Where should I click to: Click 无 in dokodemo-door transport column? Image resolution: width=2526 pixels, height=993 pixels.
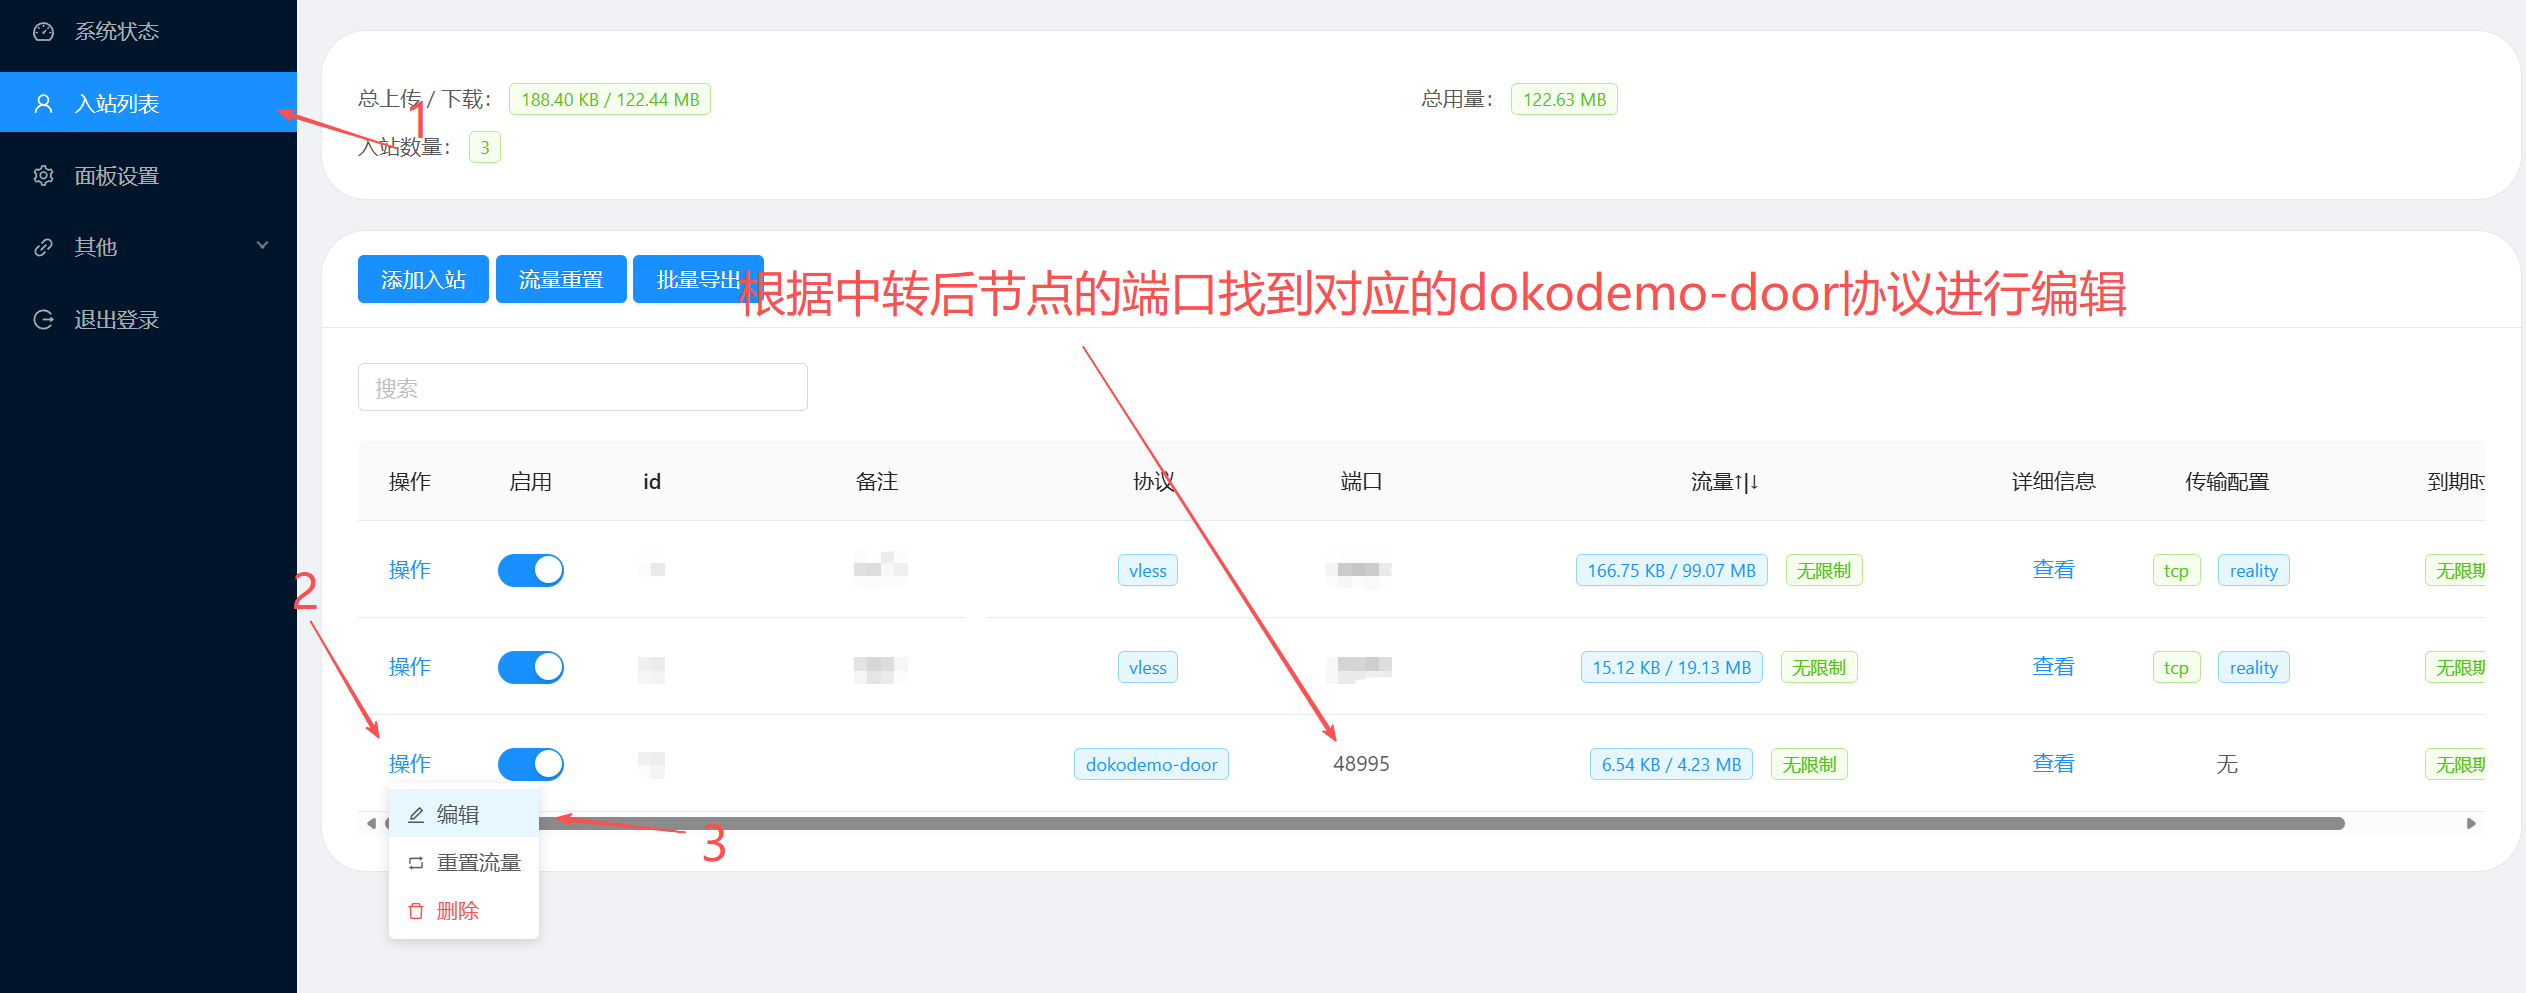[2227, 765]
